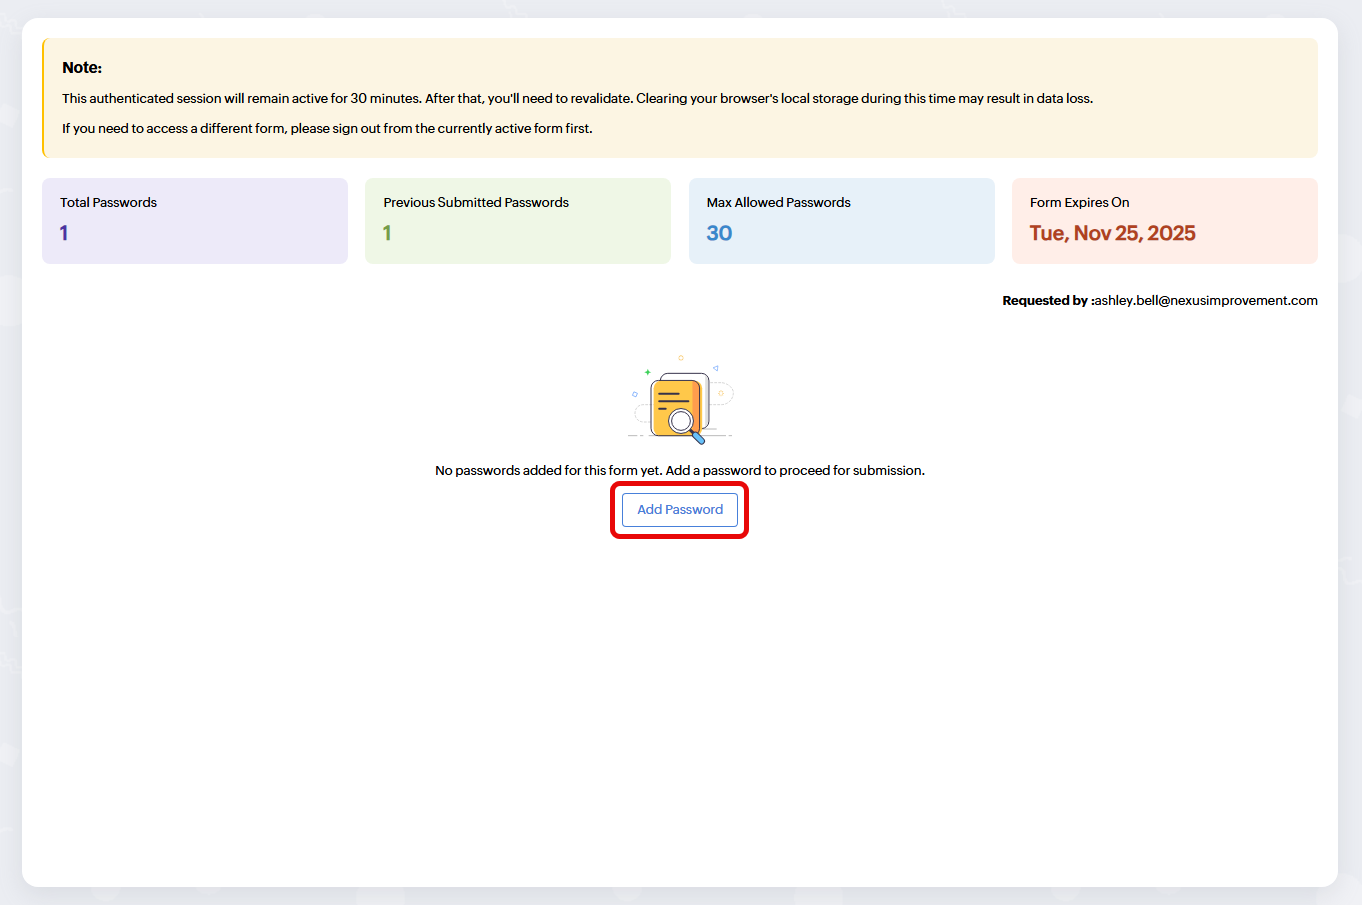This screenshot has width=1362, height=905.
Task: Click the 30-minute session note sentence
Action: (x=240, y=98)
